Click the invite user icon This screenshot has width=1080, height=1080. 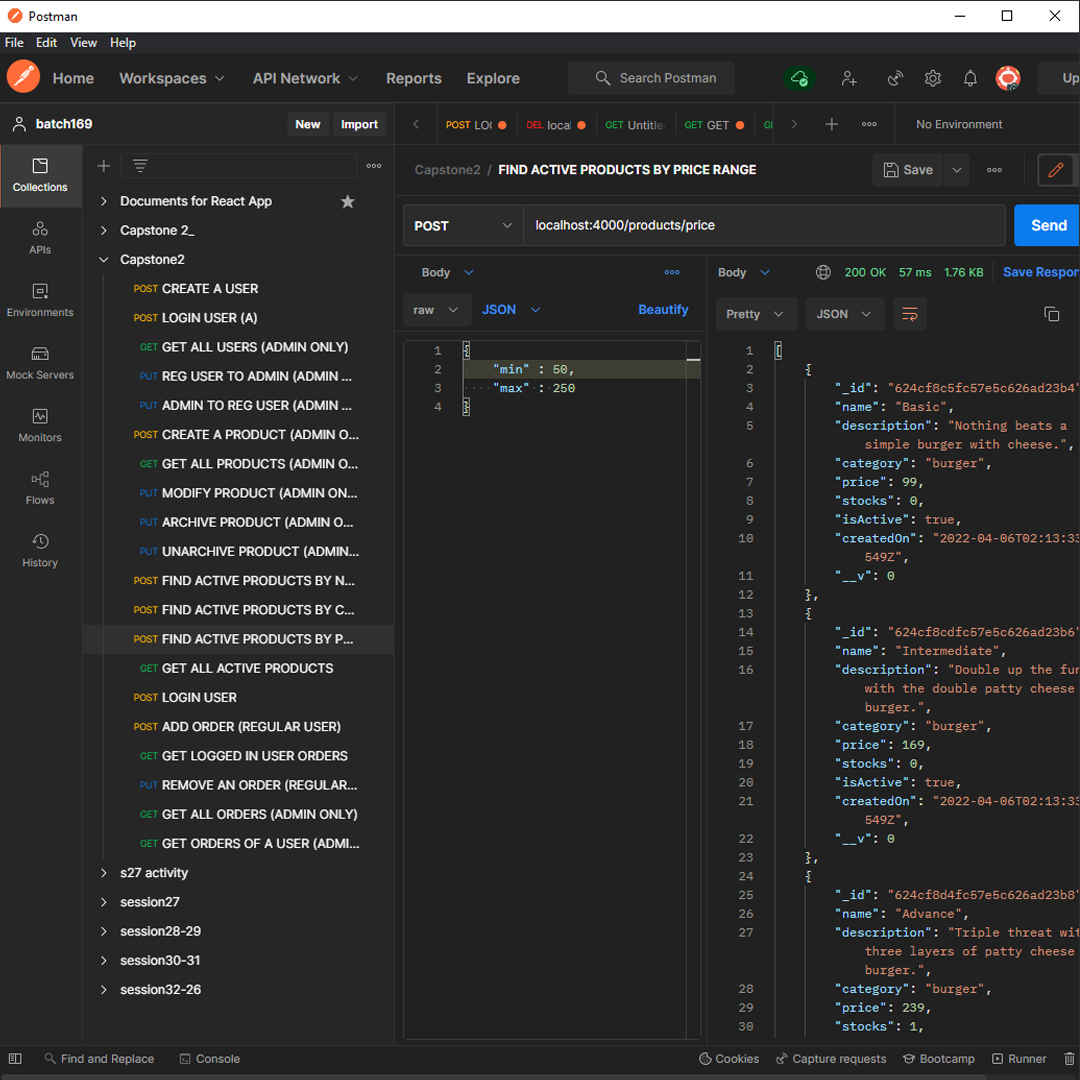click(x=849, y=79)
